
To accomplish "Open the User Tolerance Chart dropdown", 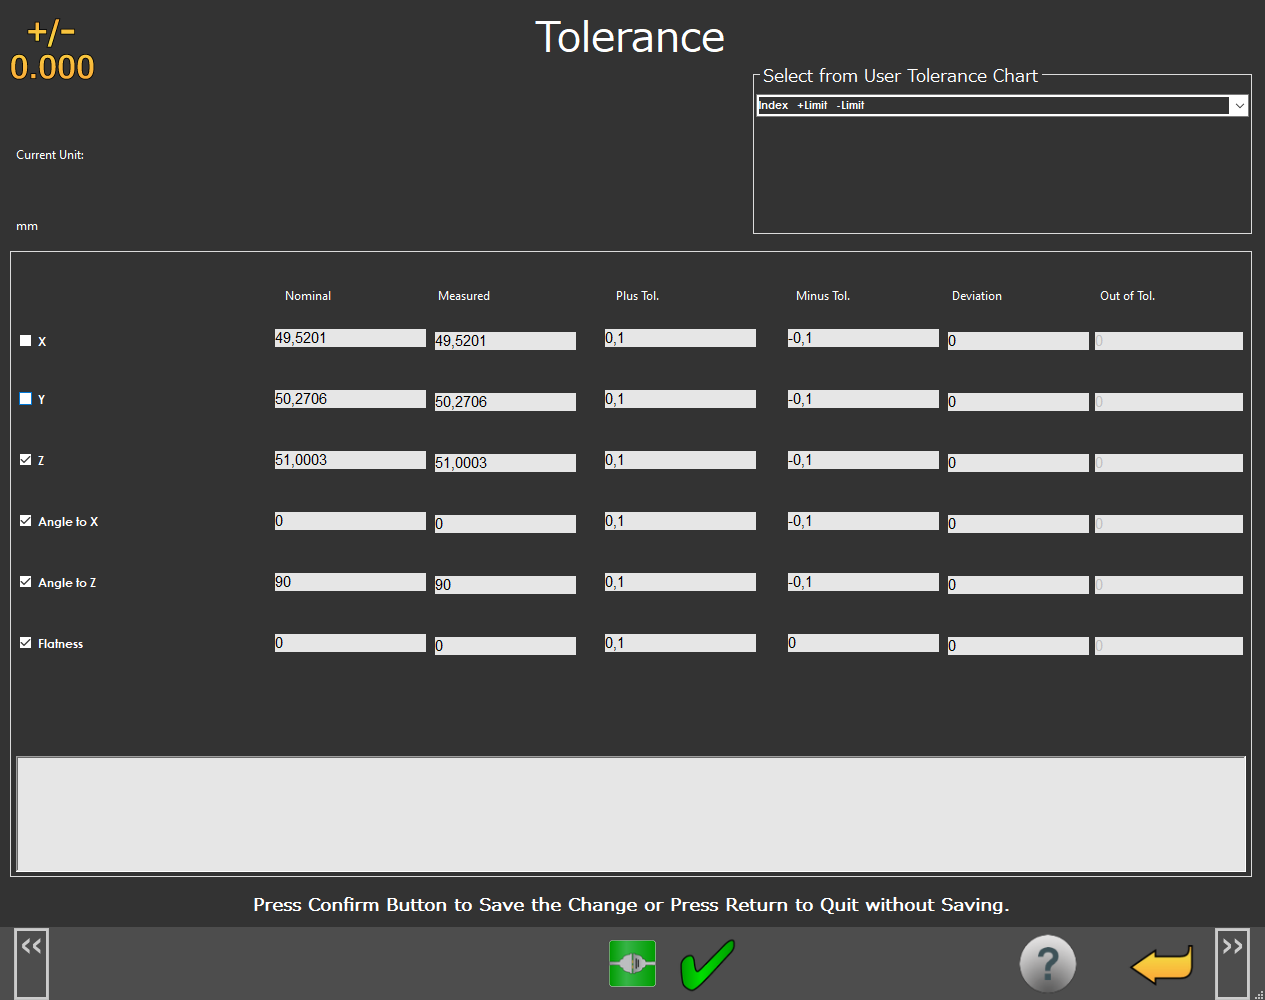I will 1239,106.
